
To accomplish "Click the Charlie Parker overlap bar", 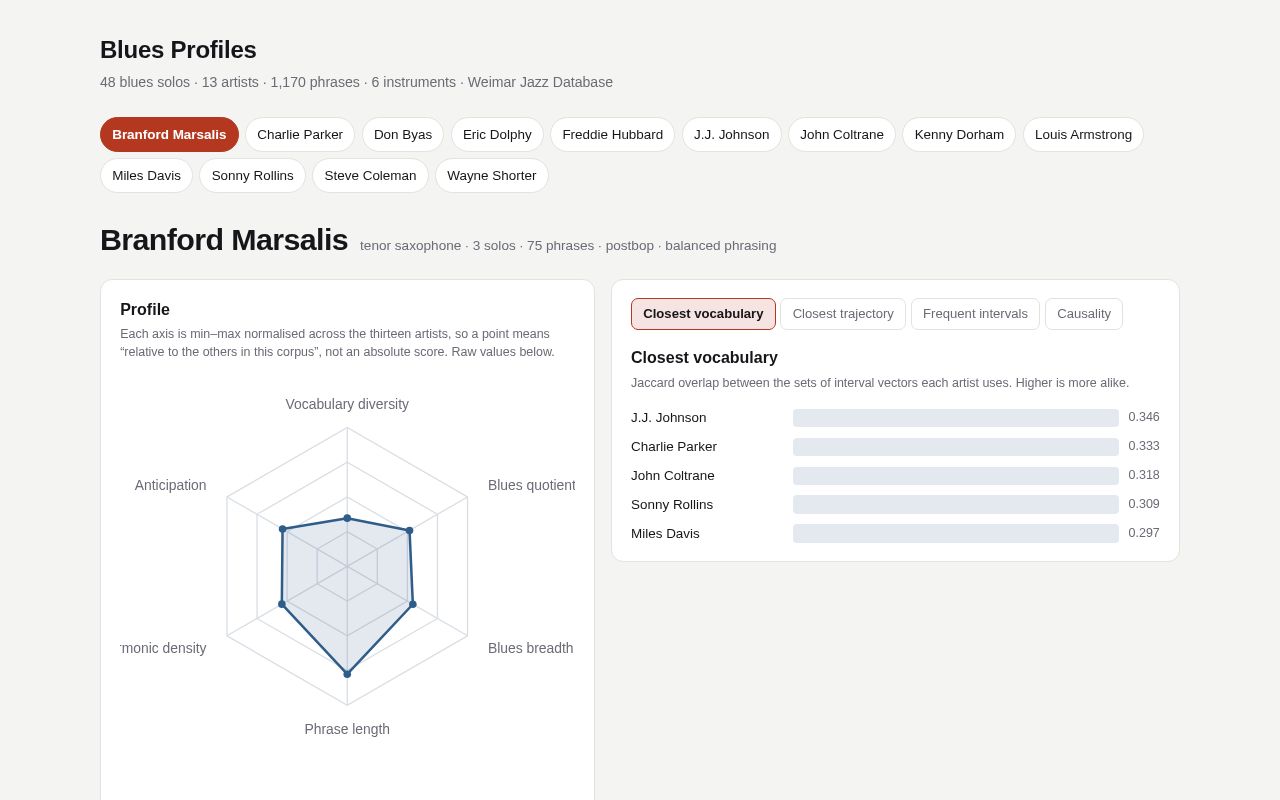I will pos(956,447).
